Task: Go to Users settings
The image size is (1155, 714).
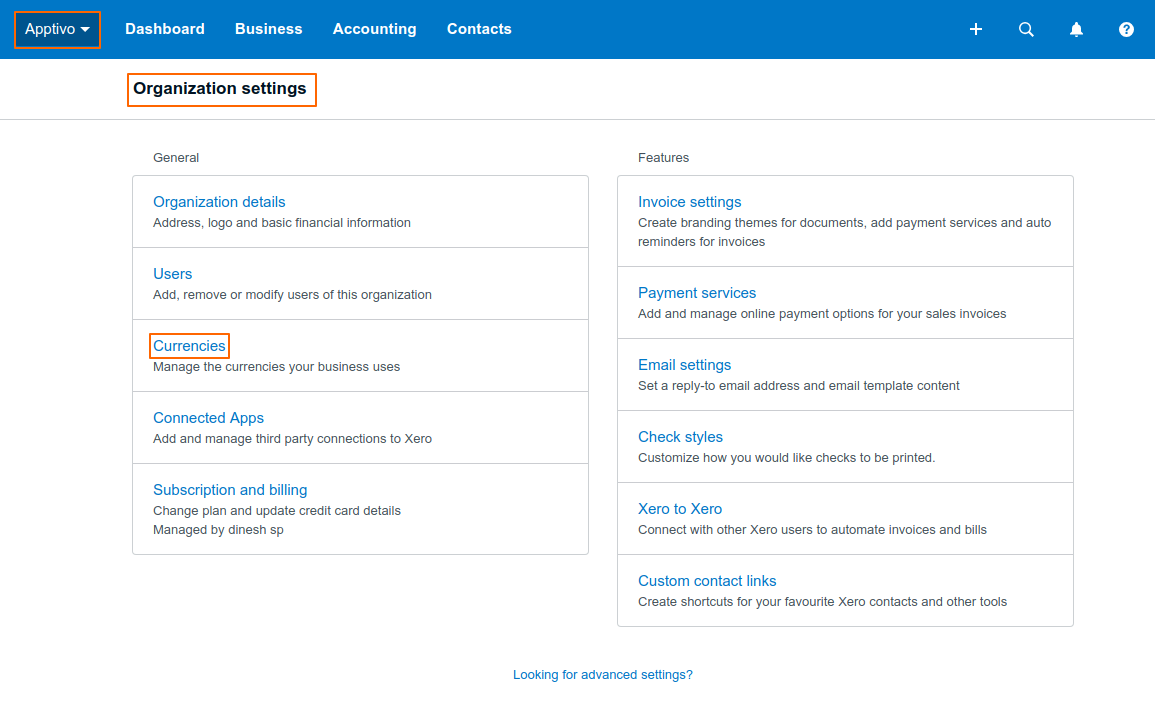Action: [x=172, y=274]
